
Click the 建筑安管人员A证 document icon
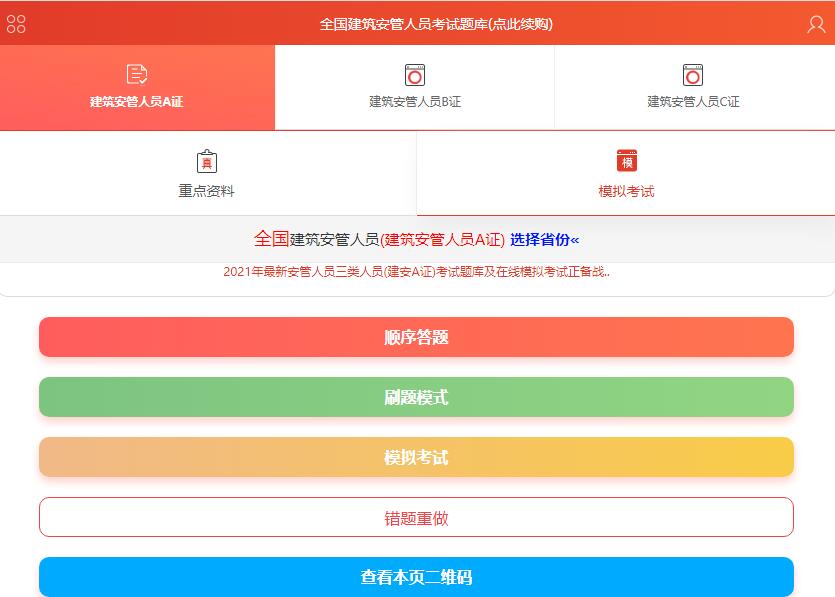(x=137, y=74)
